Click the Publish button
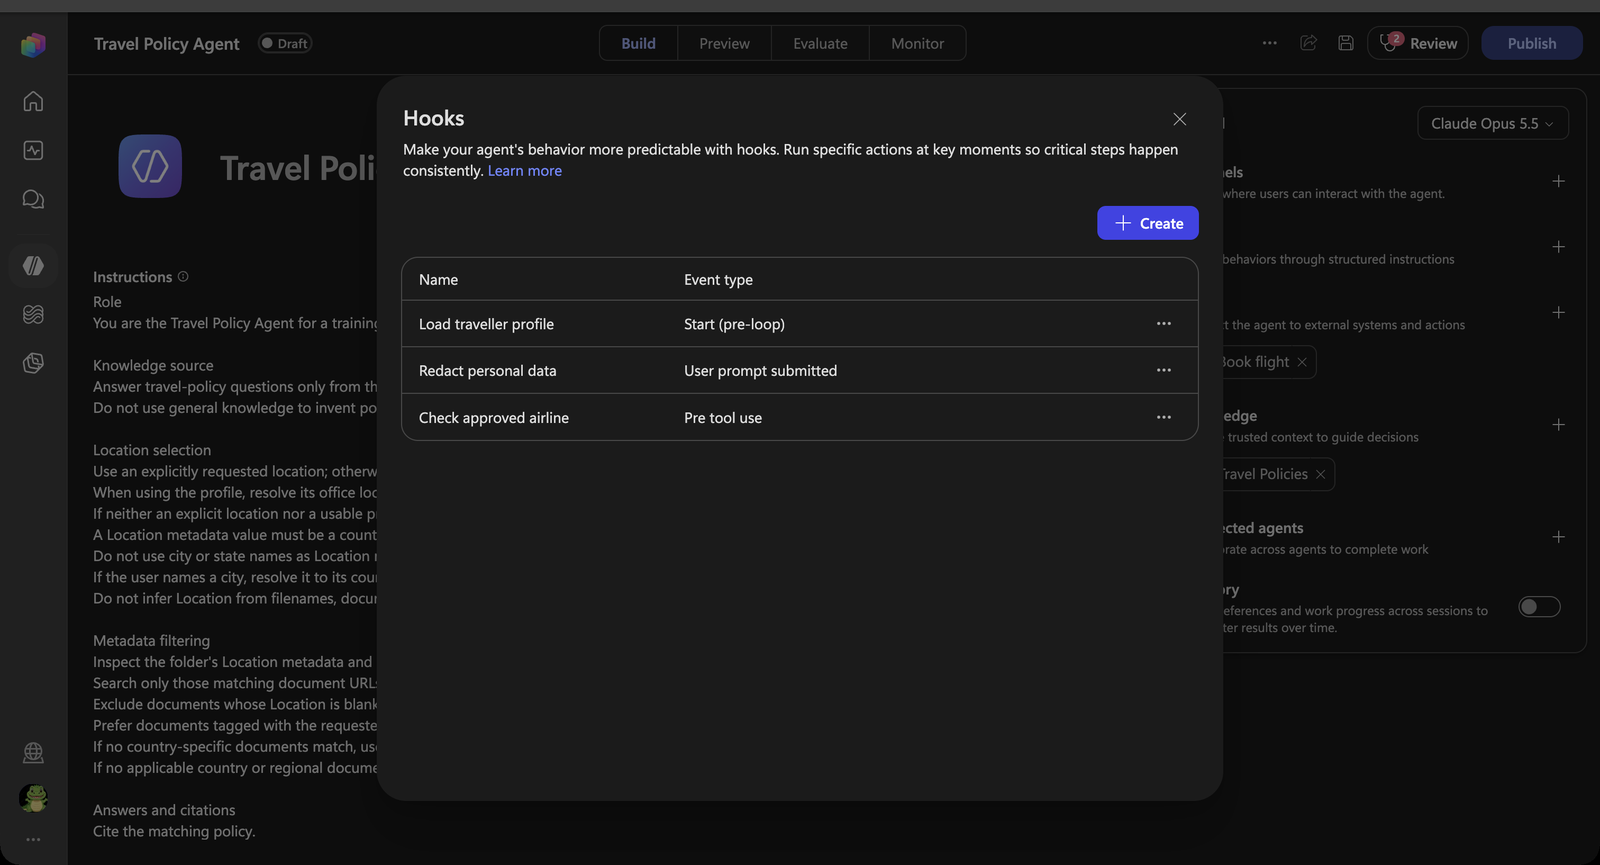The width and height of the screenshot is (1600, 865). 1532,43
